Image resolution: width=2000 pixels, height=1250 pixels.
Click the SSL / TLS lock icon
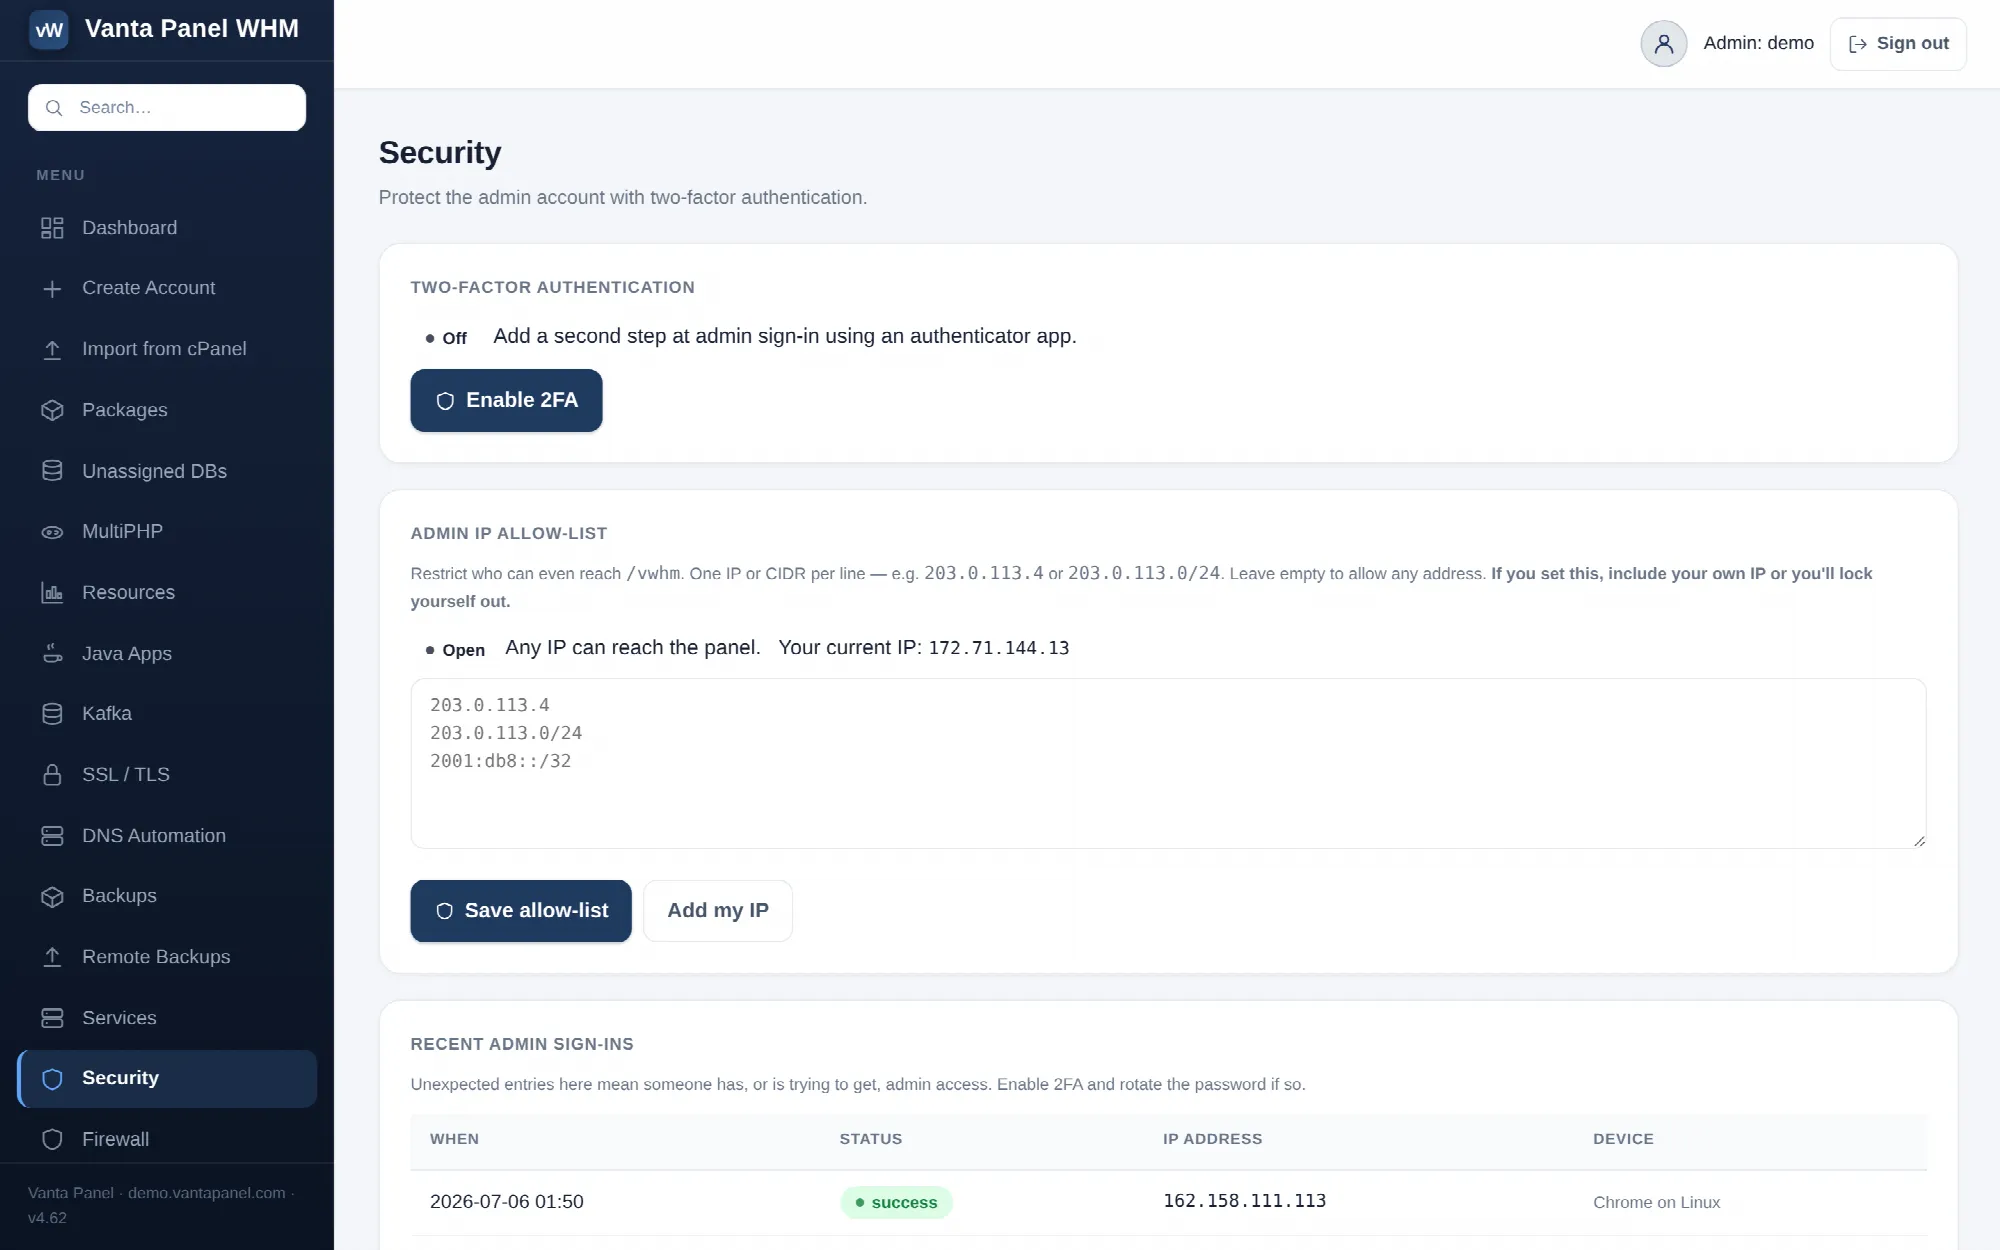(x=52, y=775)
